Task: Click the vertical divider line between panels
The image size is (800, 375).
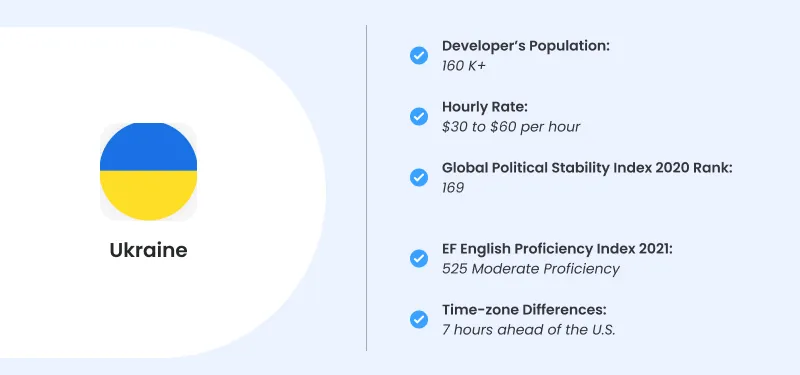Action: (366, 188)
